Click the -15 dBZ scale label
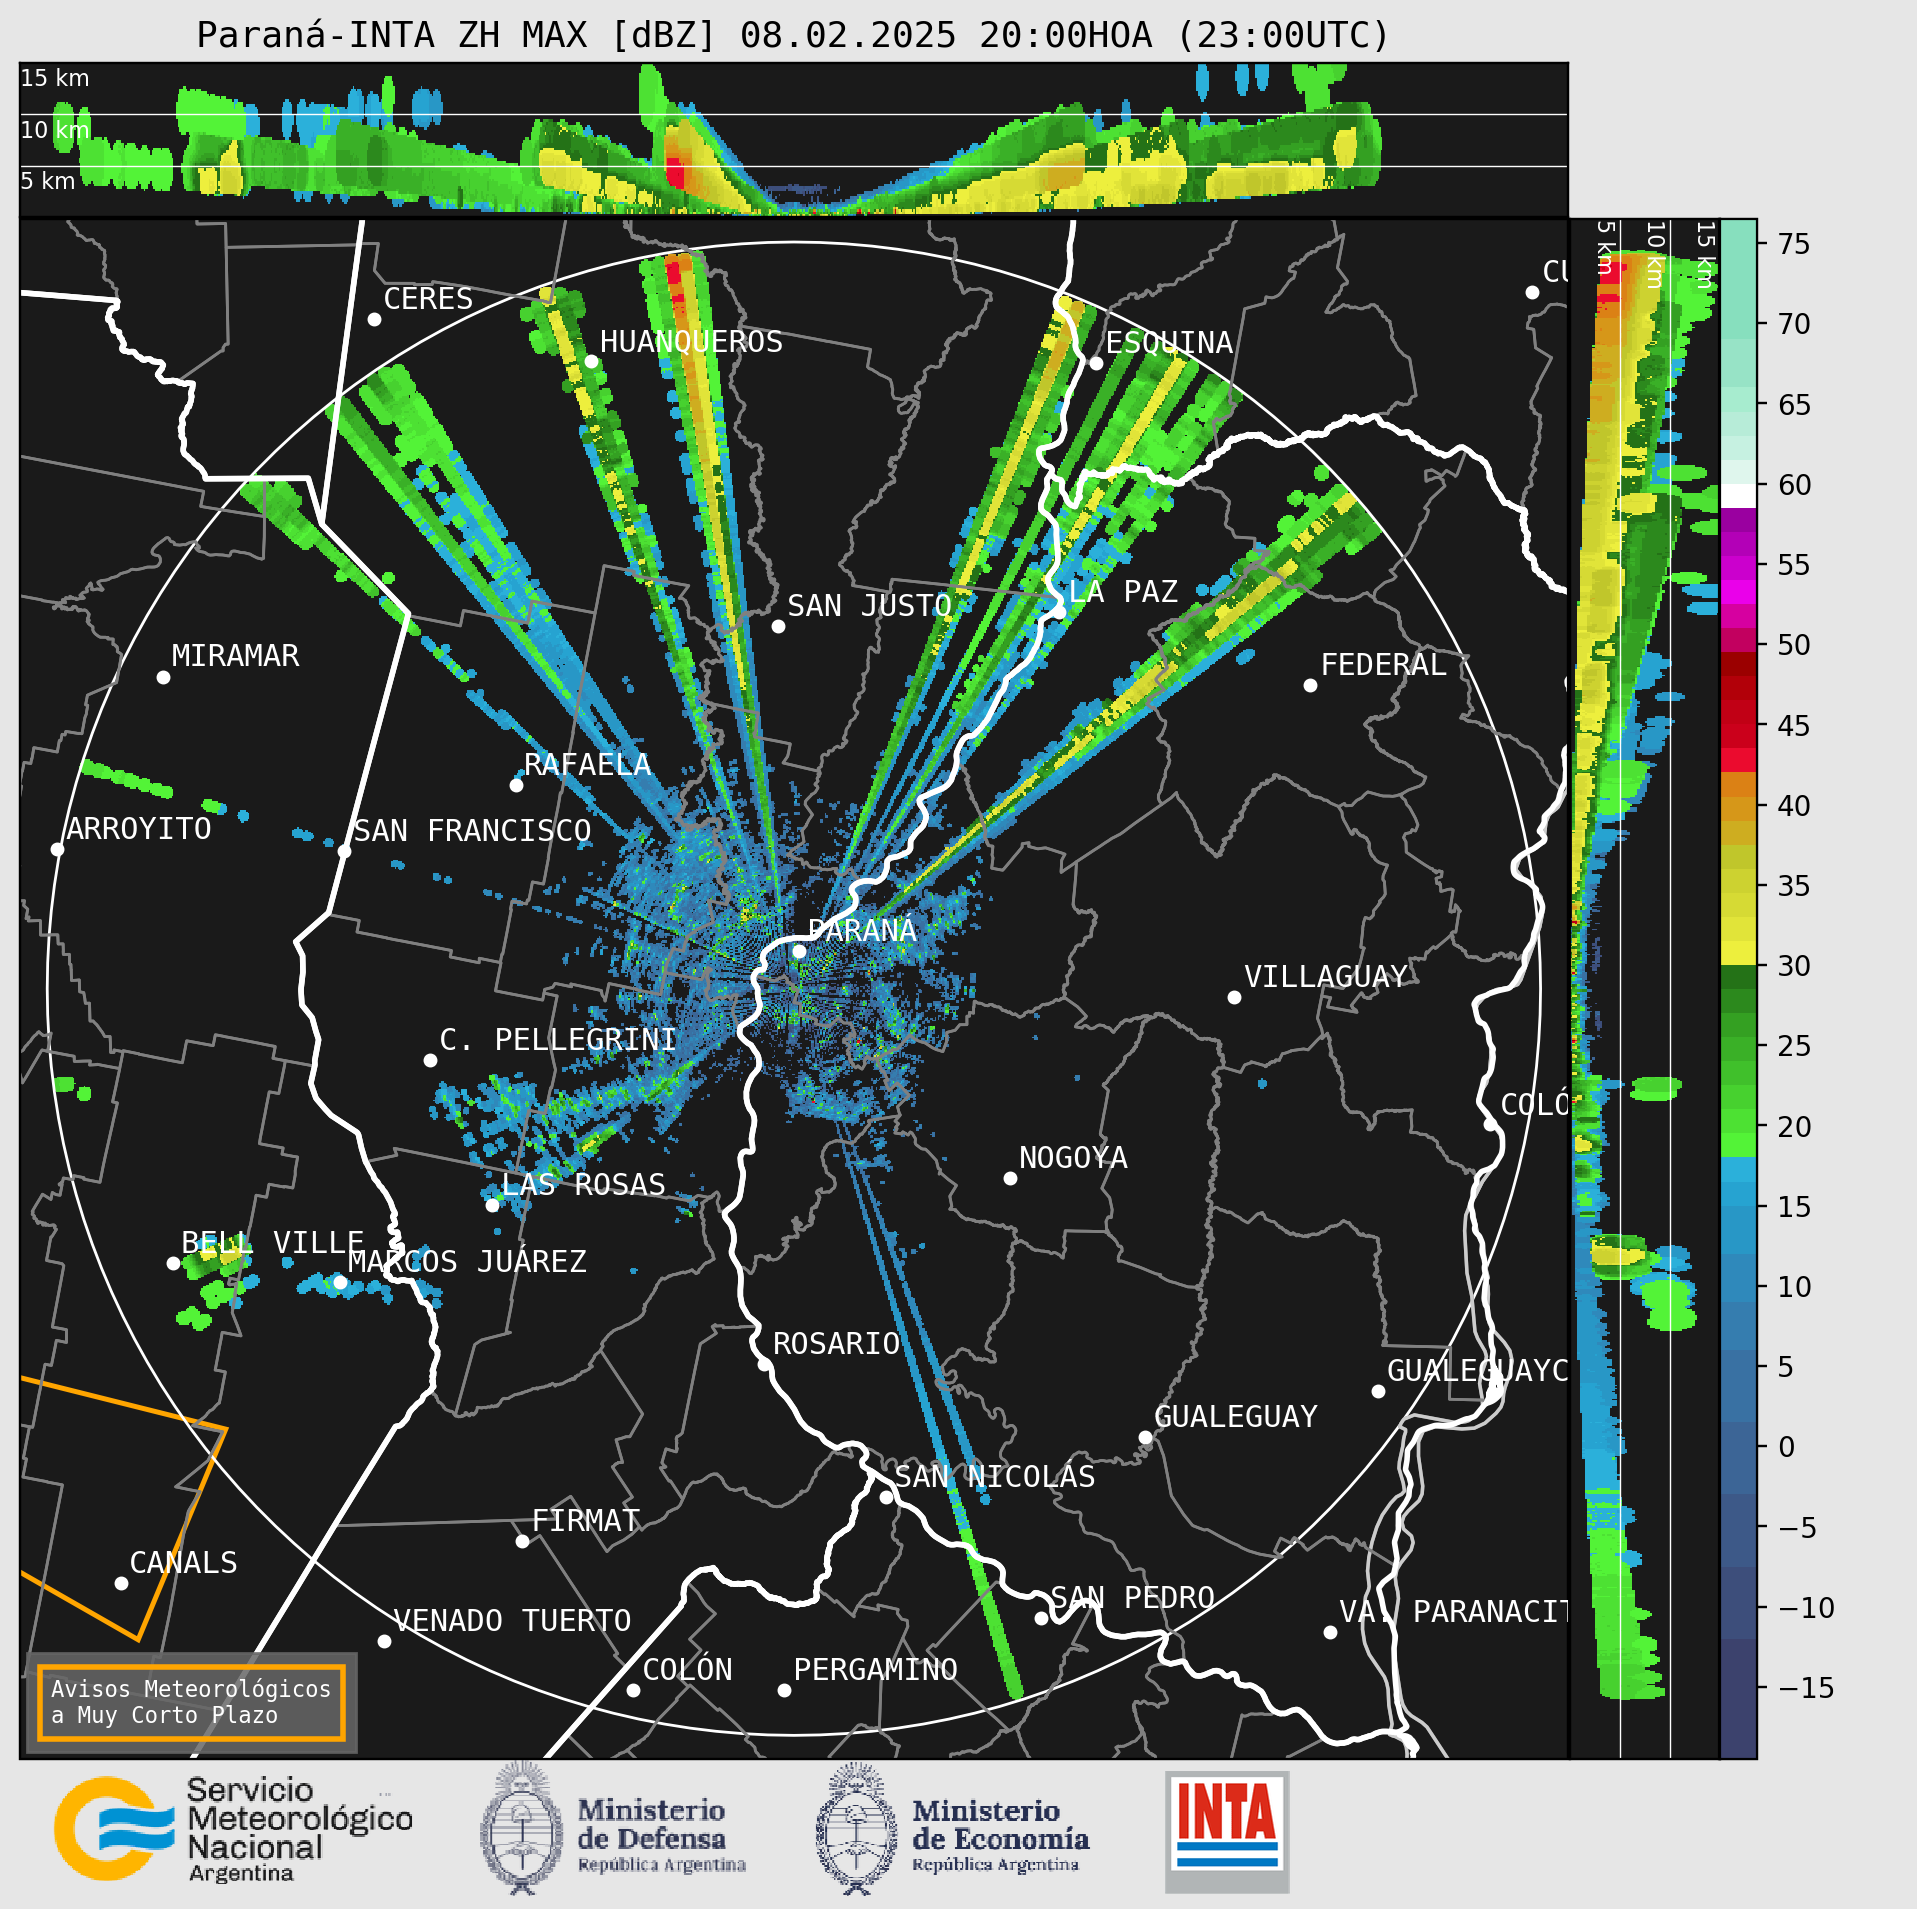This screenshot has width=1917, height=1909. (1806, 1688)
